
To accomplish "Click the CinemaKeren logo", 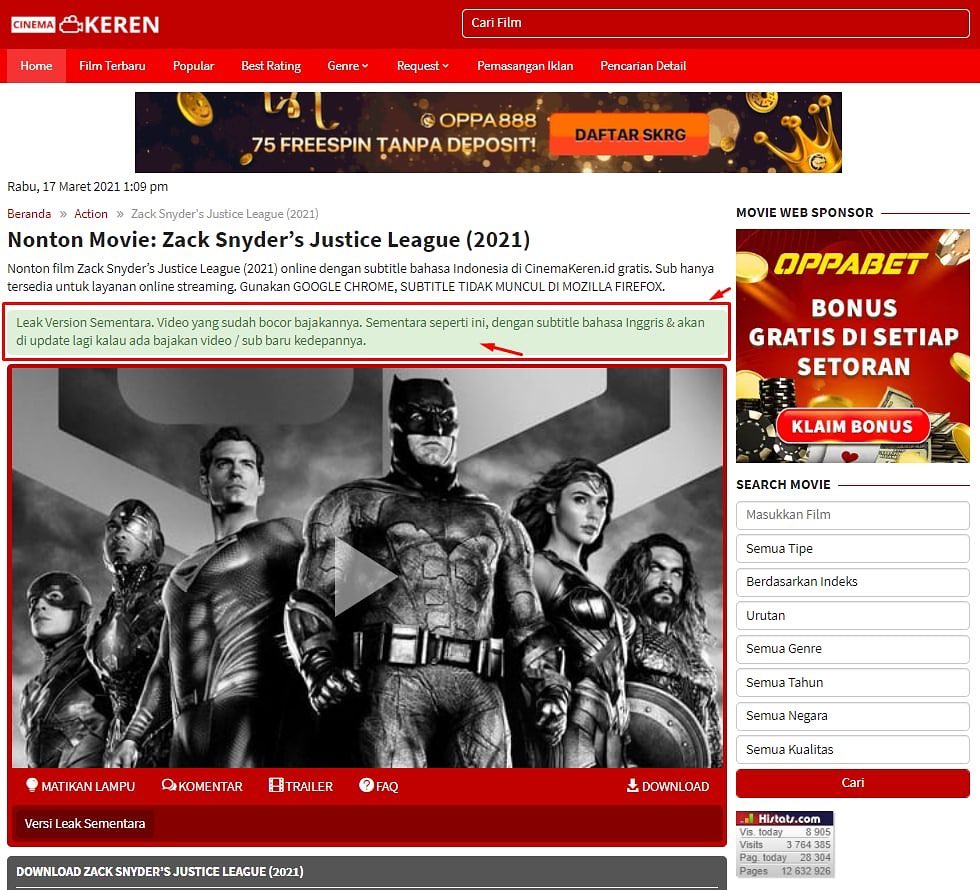I will pyautogui.click(x=85, y=24).
